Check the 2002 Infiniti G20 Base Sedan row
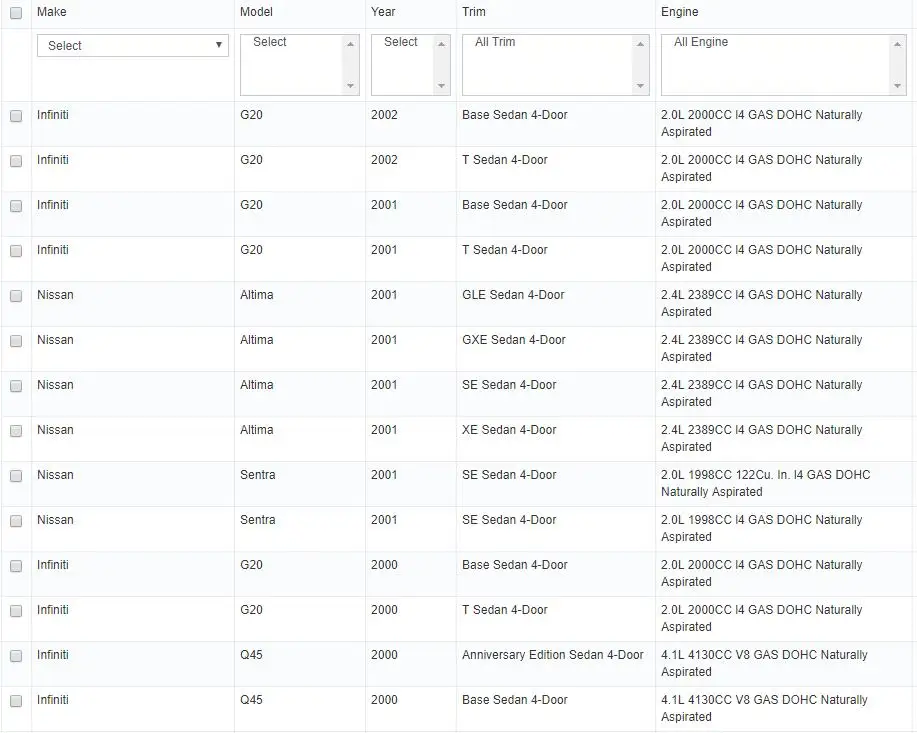 tap(16, 116)
